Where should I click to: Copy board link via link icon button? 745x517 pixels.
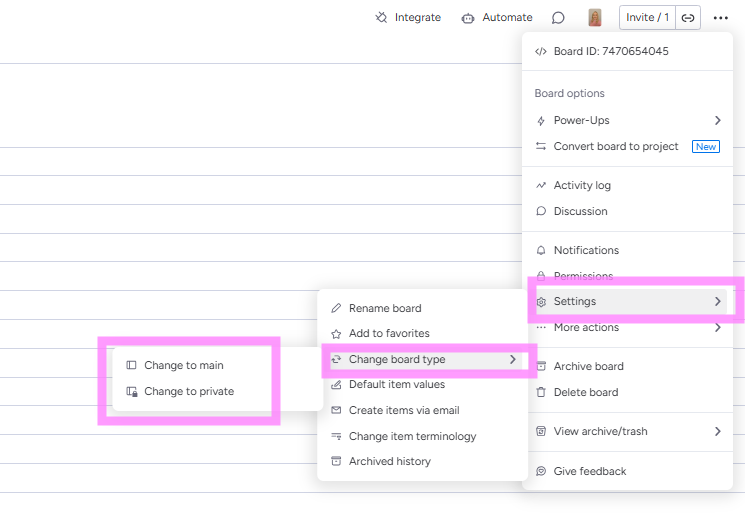point(688,18)
